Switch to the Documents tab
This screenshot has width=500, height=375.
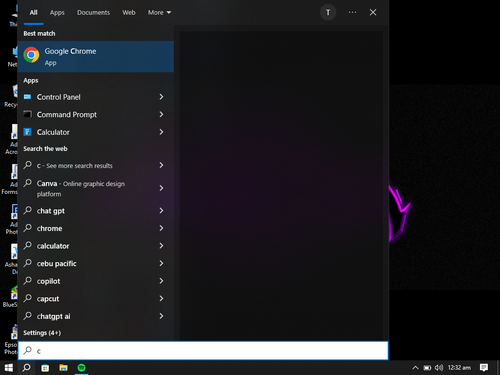pyautogui.click(x=93, y=13)
